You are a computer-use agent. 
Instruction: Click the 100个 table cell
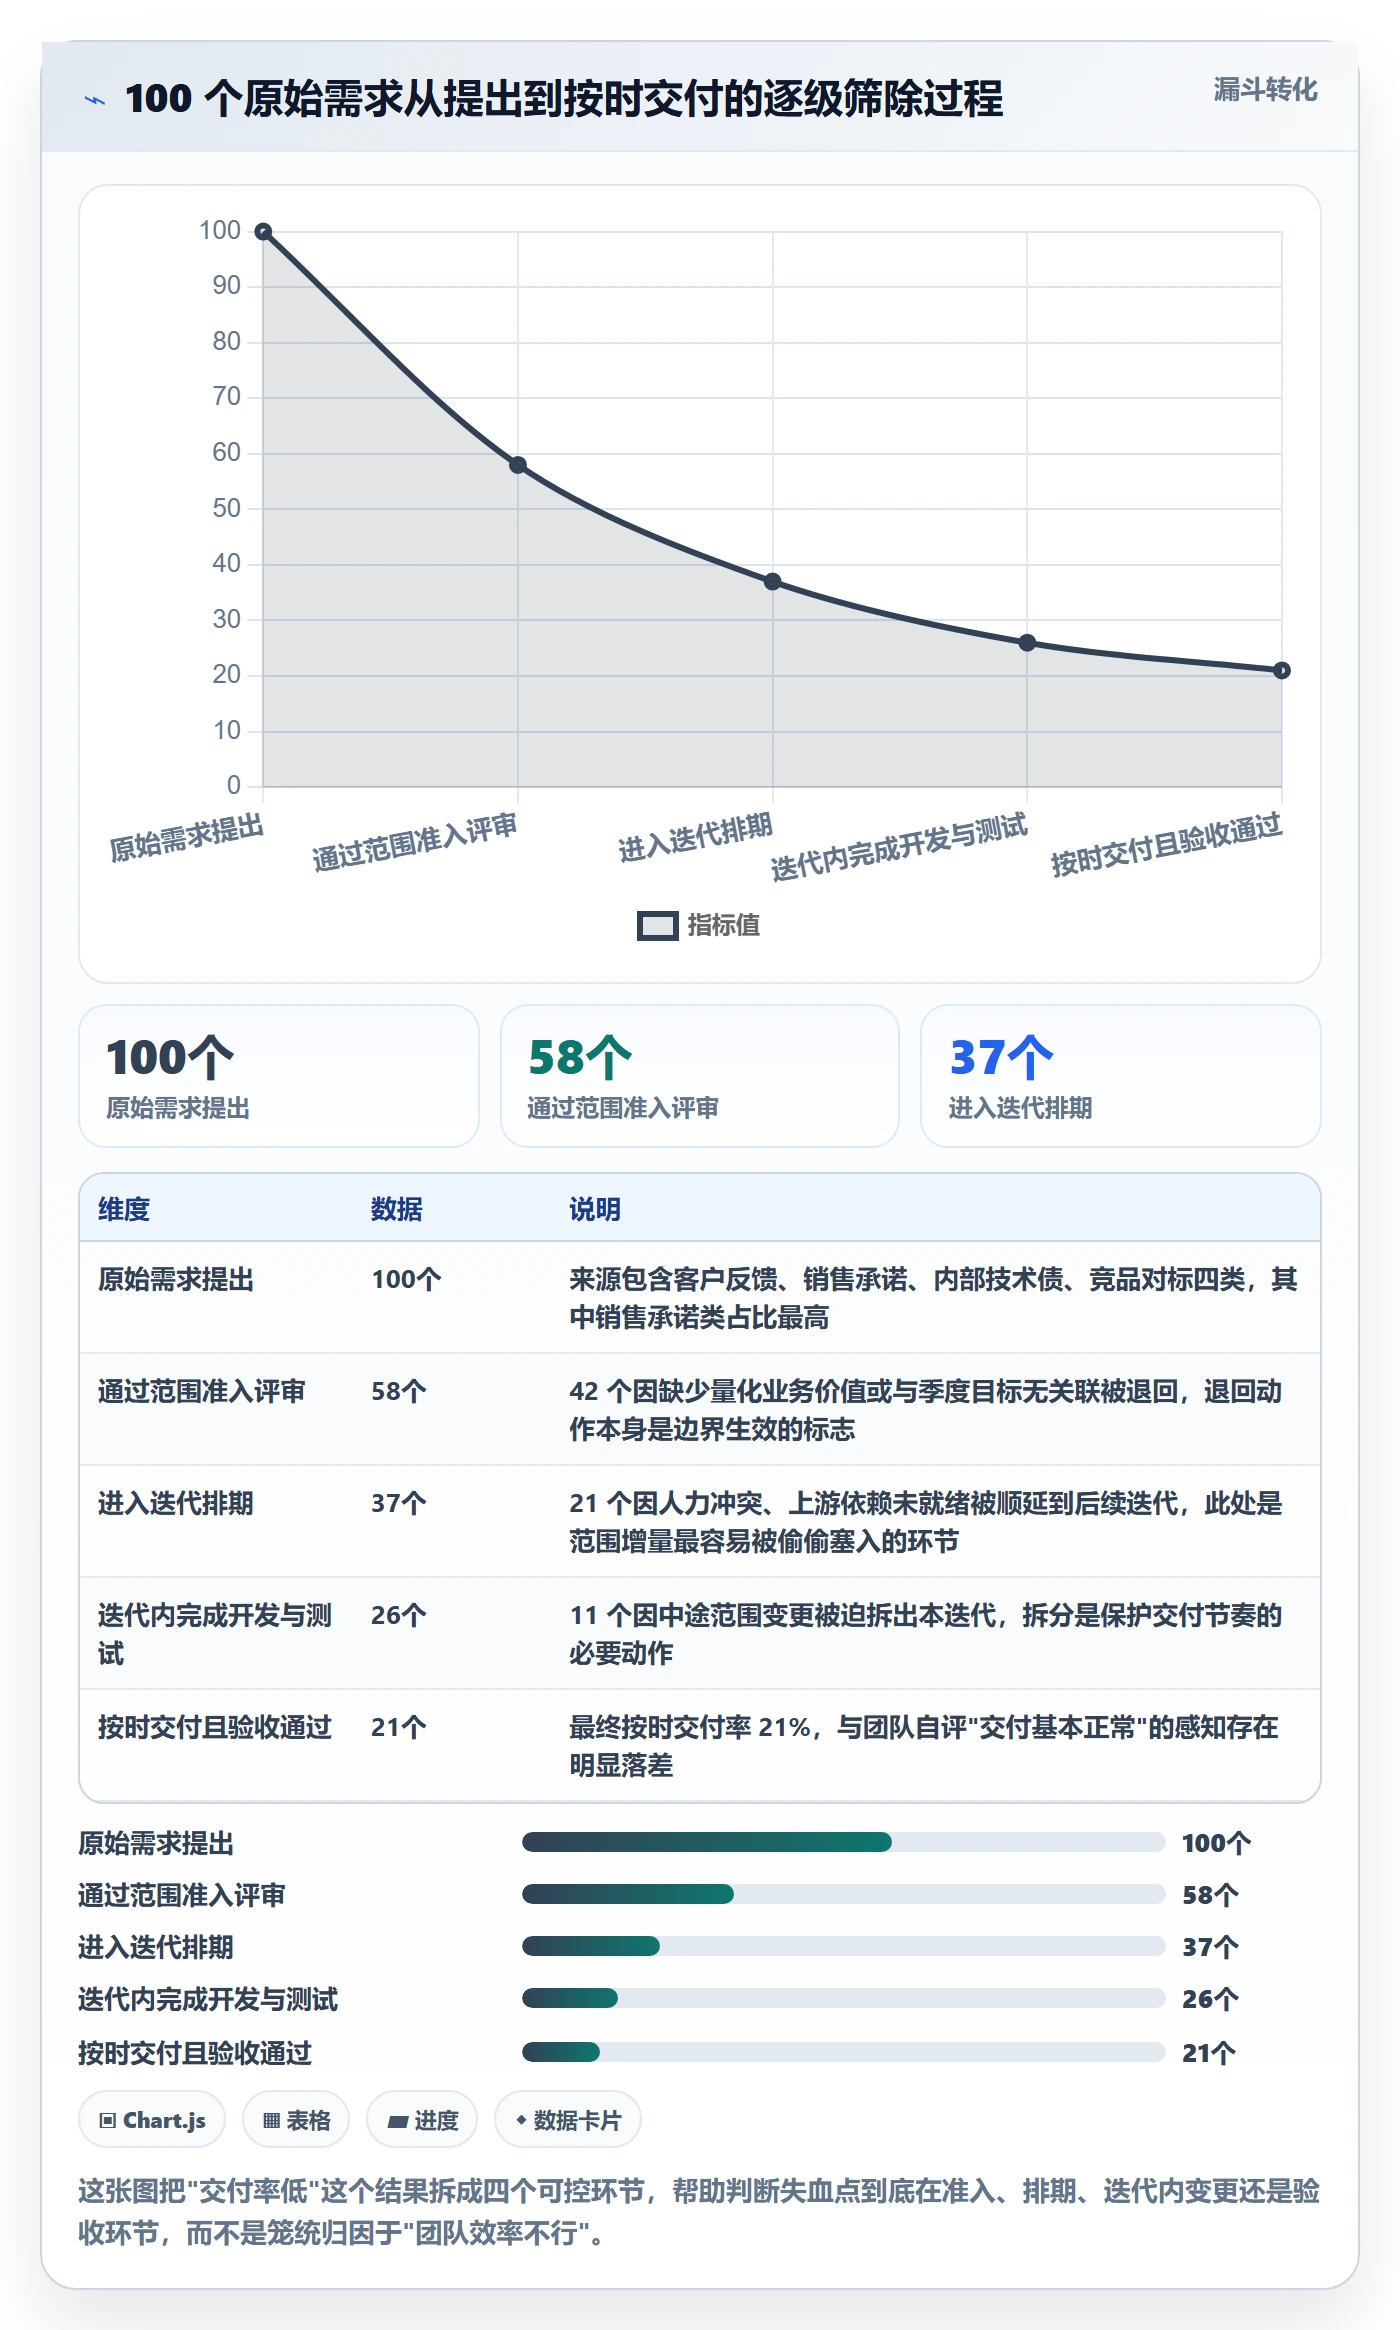pyautogui.click(x=406, y=1280)
